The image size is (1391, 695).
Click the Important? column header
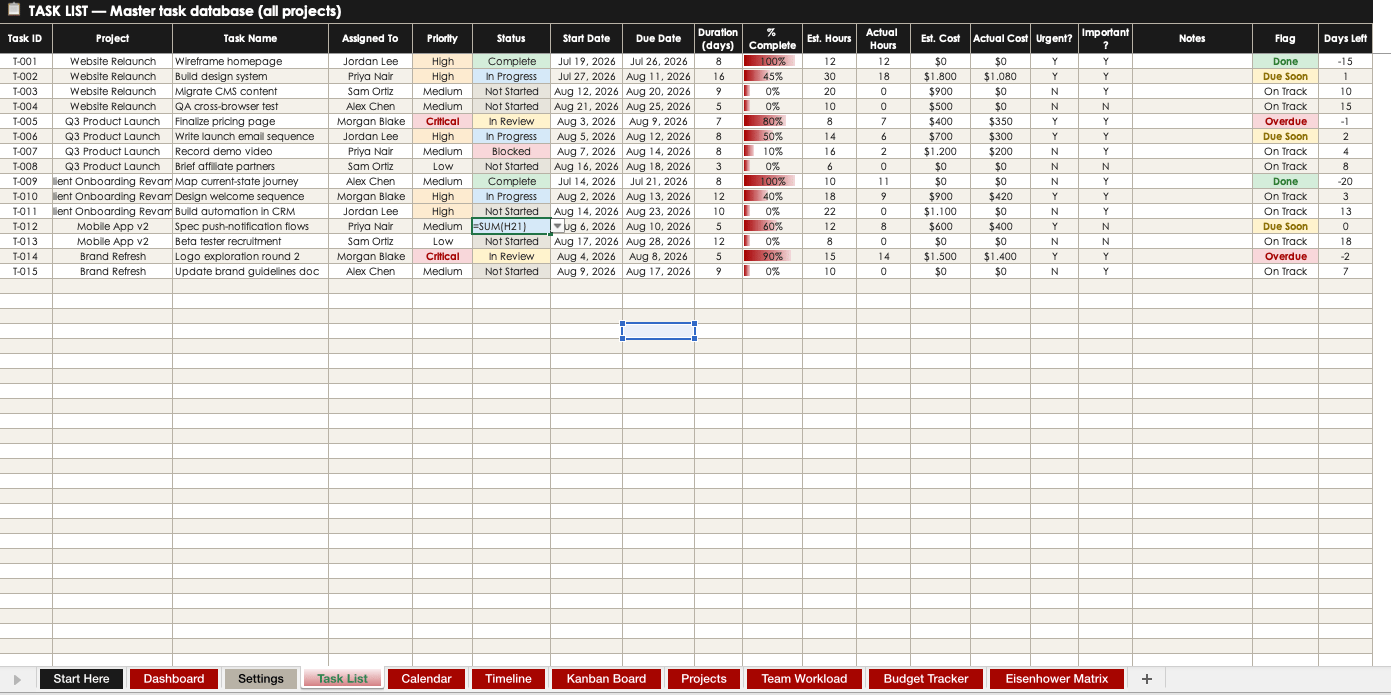click(x=1105, y=38)
